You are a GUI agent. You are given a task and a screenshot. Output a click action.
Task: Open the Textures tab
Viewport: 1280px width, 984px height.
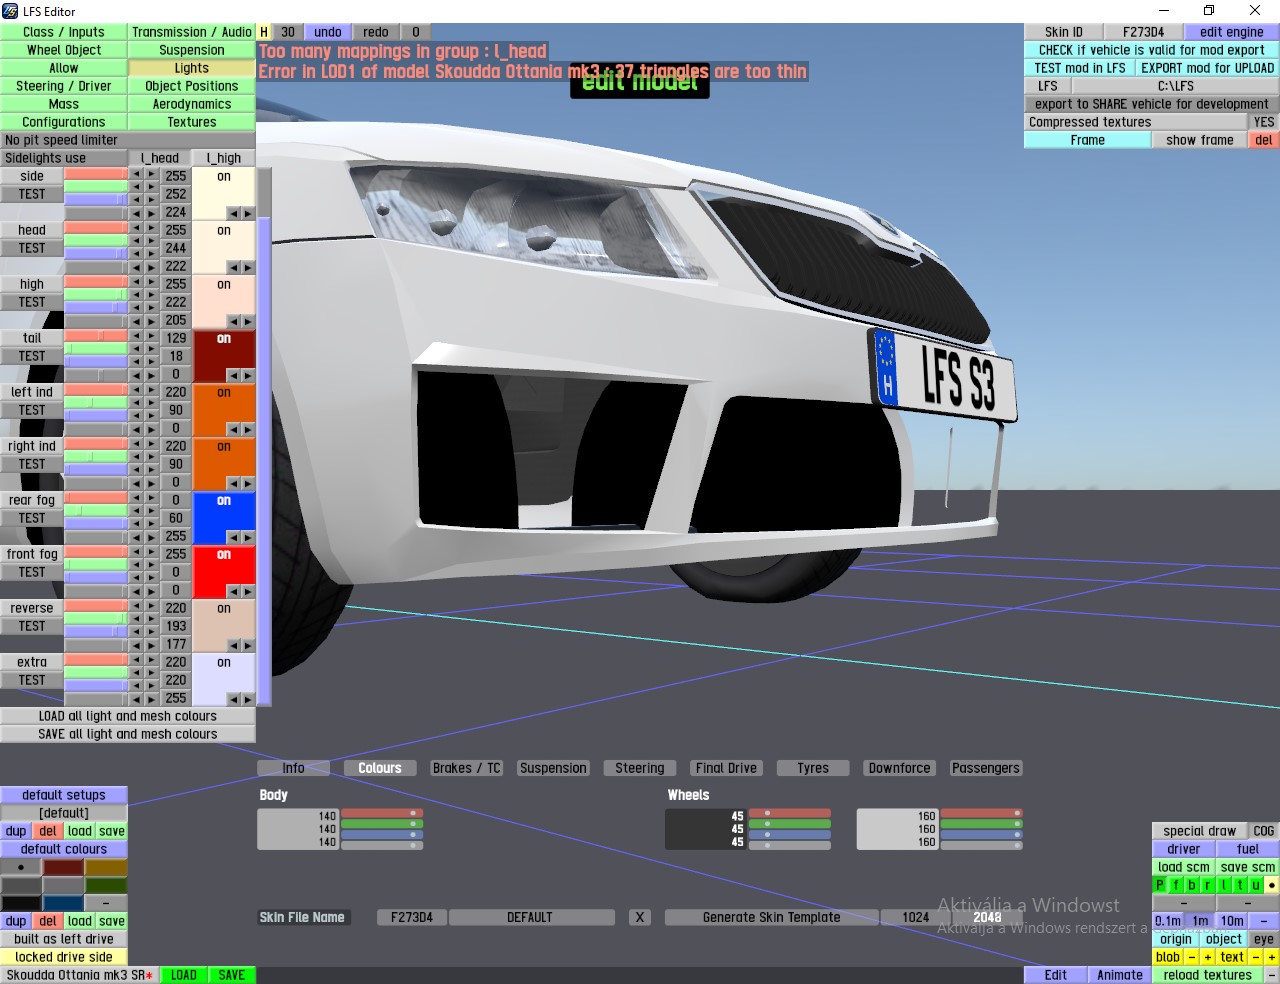coord(192,122)
